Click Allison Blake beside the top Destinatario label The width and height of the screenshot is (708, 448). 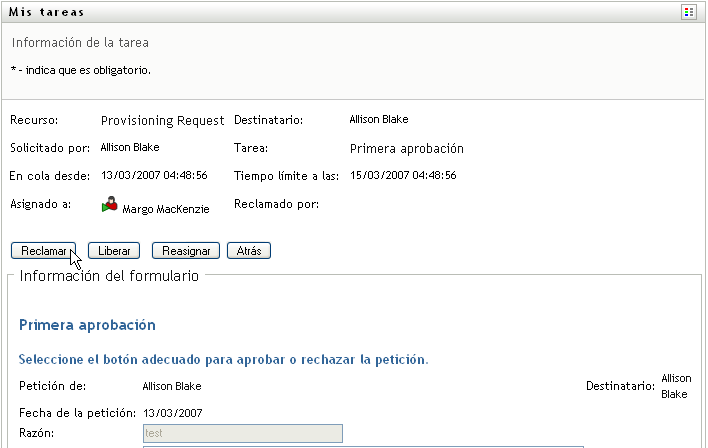pos(379,119)
